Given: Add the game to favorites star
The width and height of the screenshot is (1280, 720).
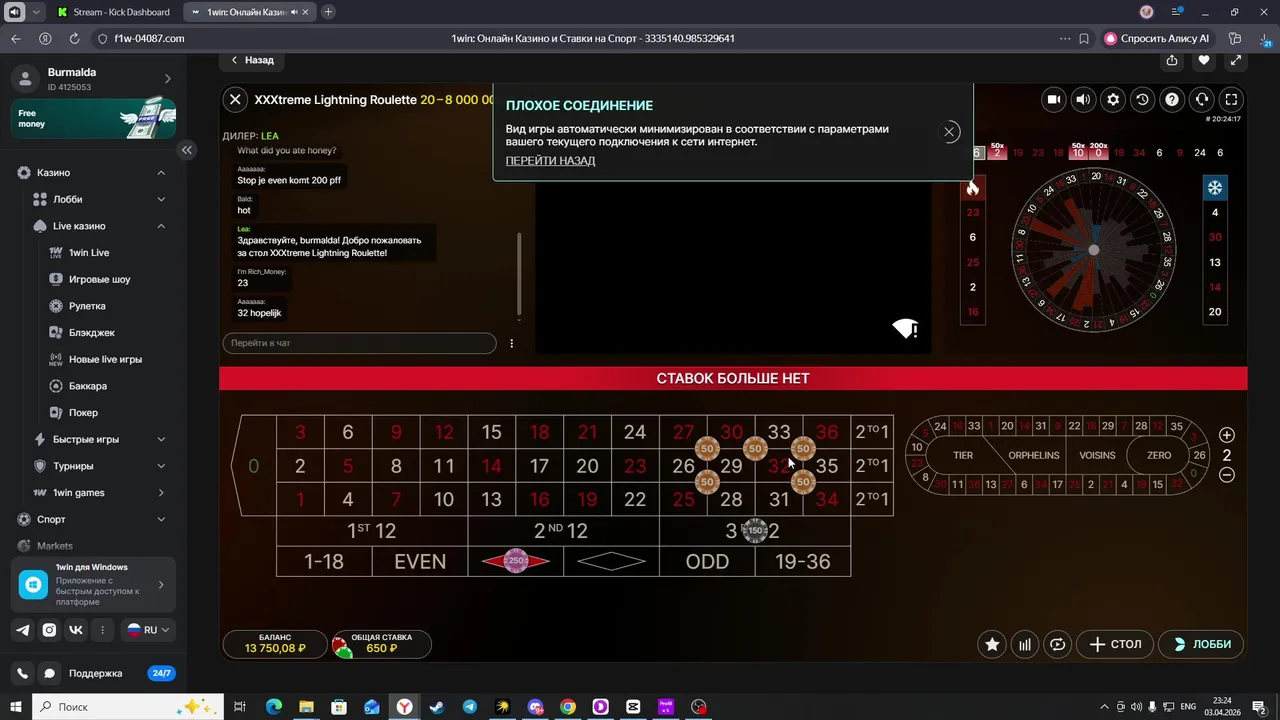Looking at the screenshot, I should tap(992, 645).
